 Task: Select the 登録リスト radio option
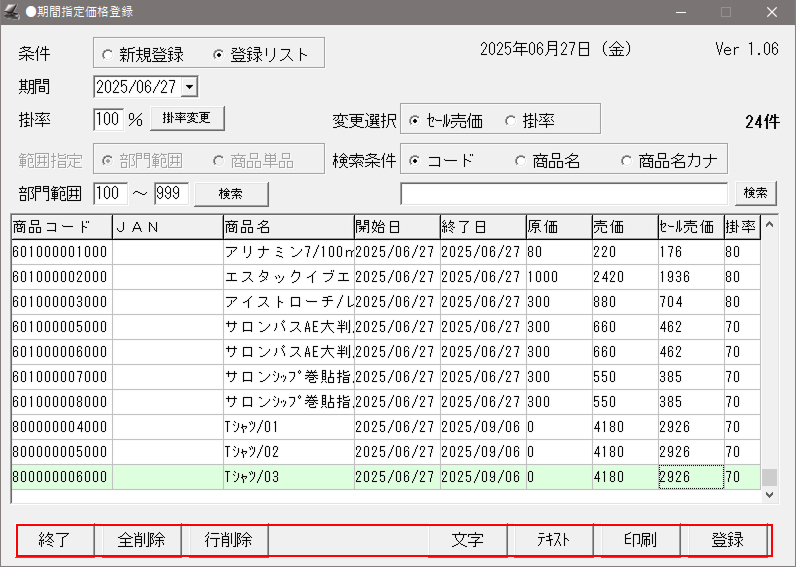pyautogui.click(x=220, y=54)
